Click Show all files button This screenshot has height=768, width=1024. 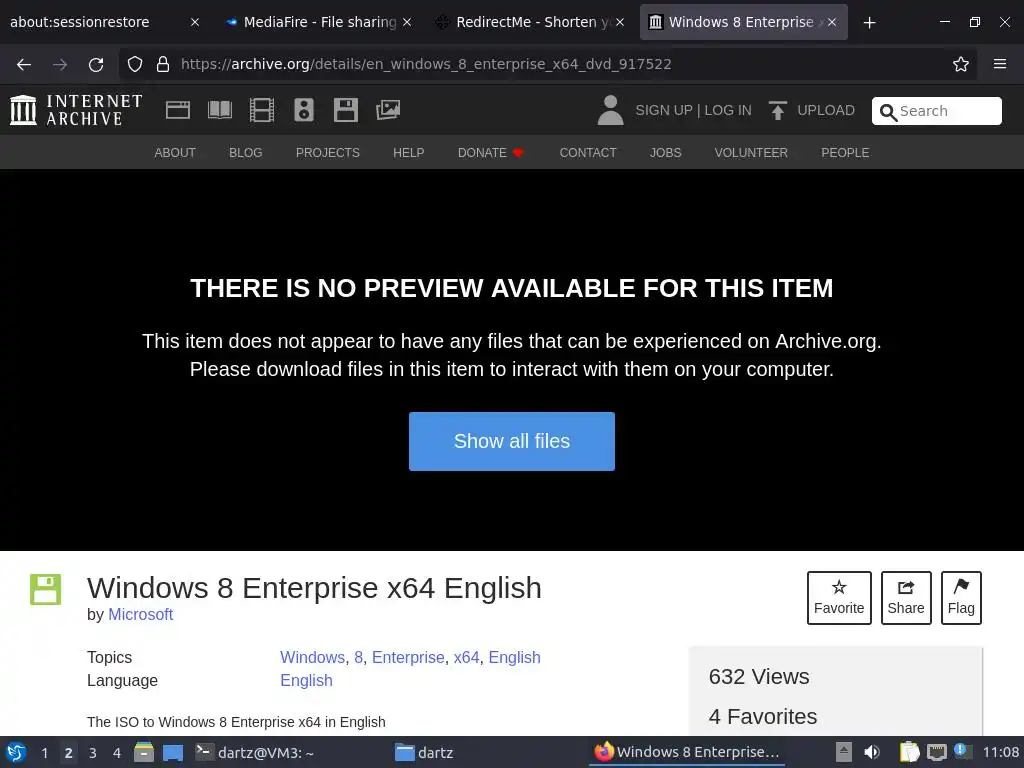tap(511, 441)
